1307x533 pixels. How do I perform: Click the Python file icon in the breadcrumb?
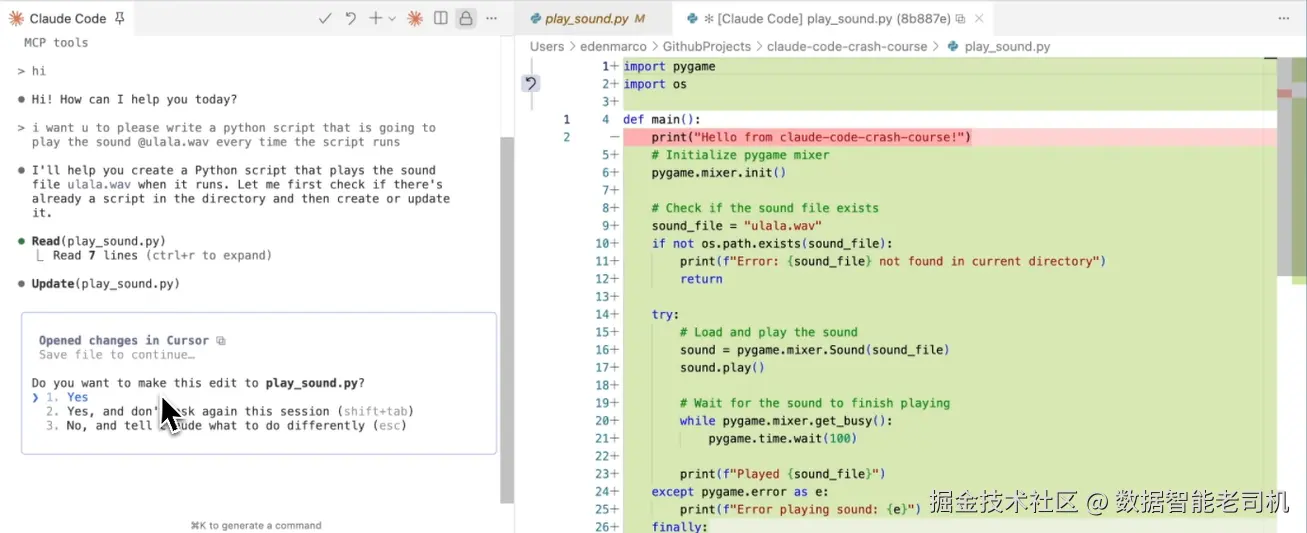pos(952,46)
